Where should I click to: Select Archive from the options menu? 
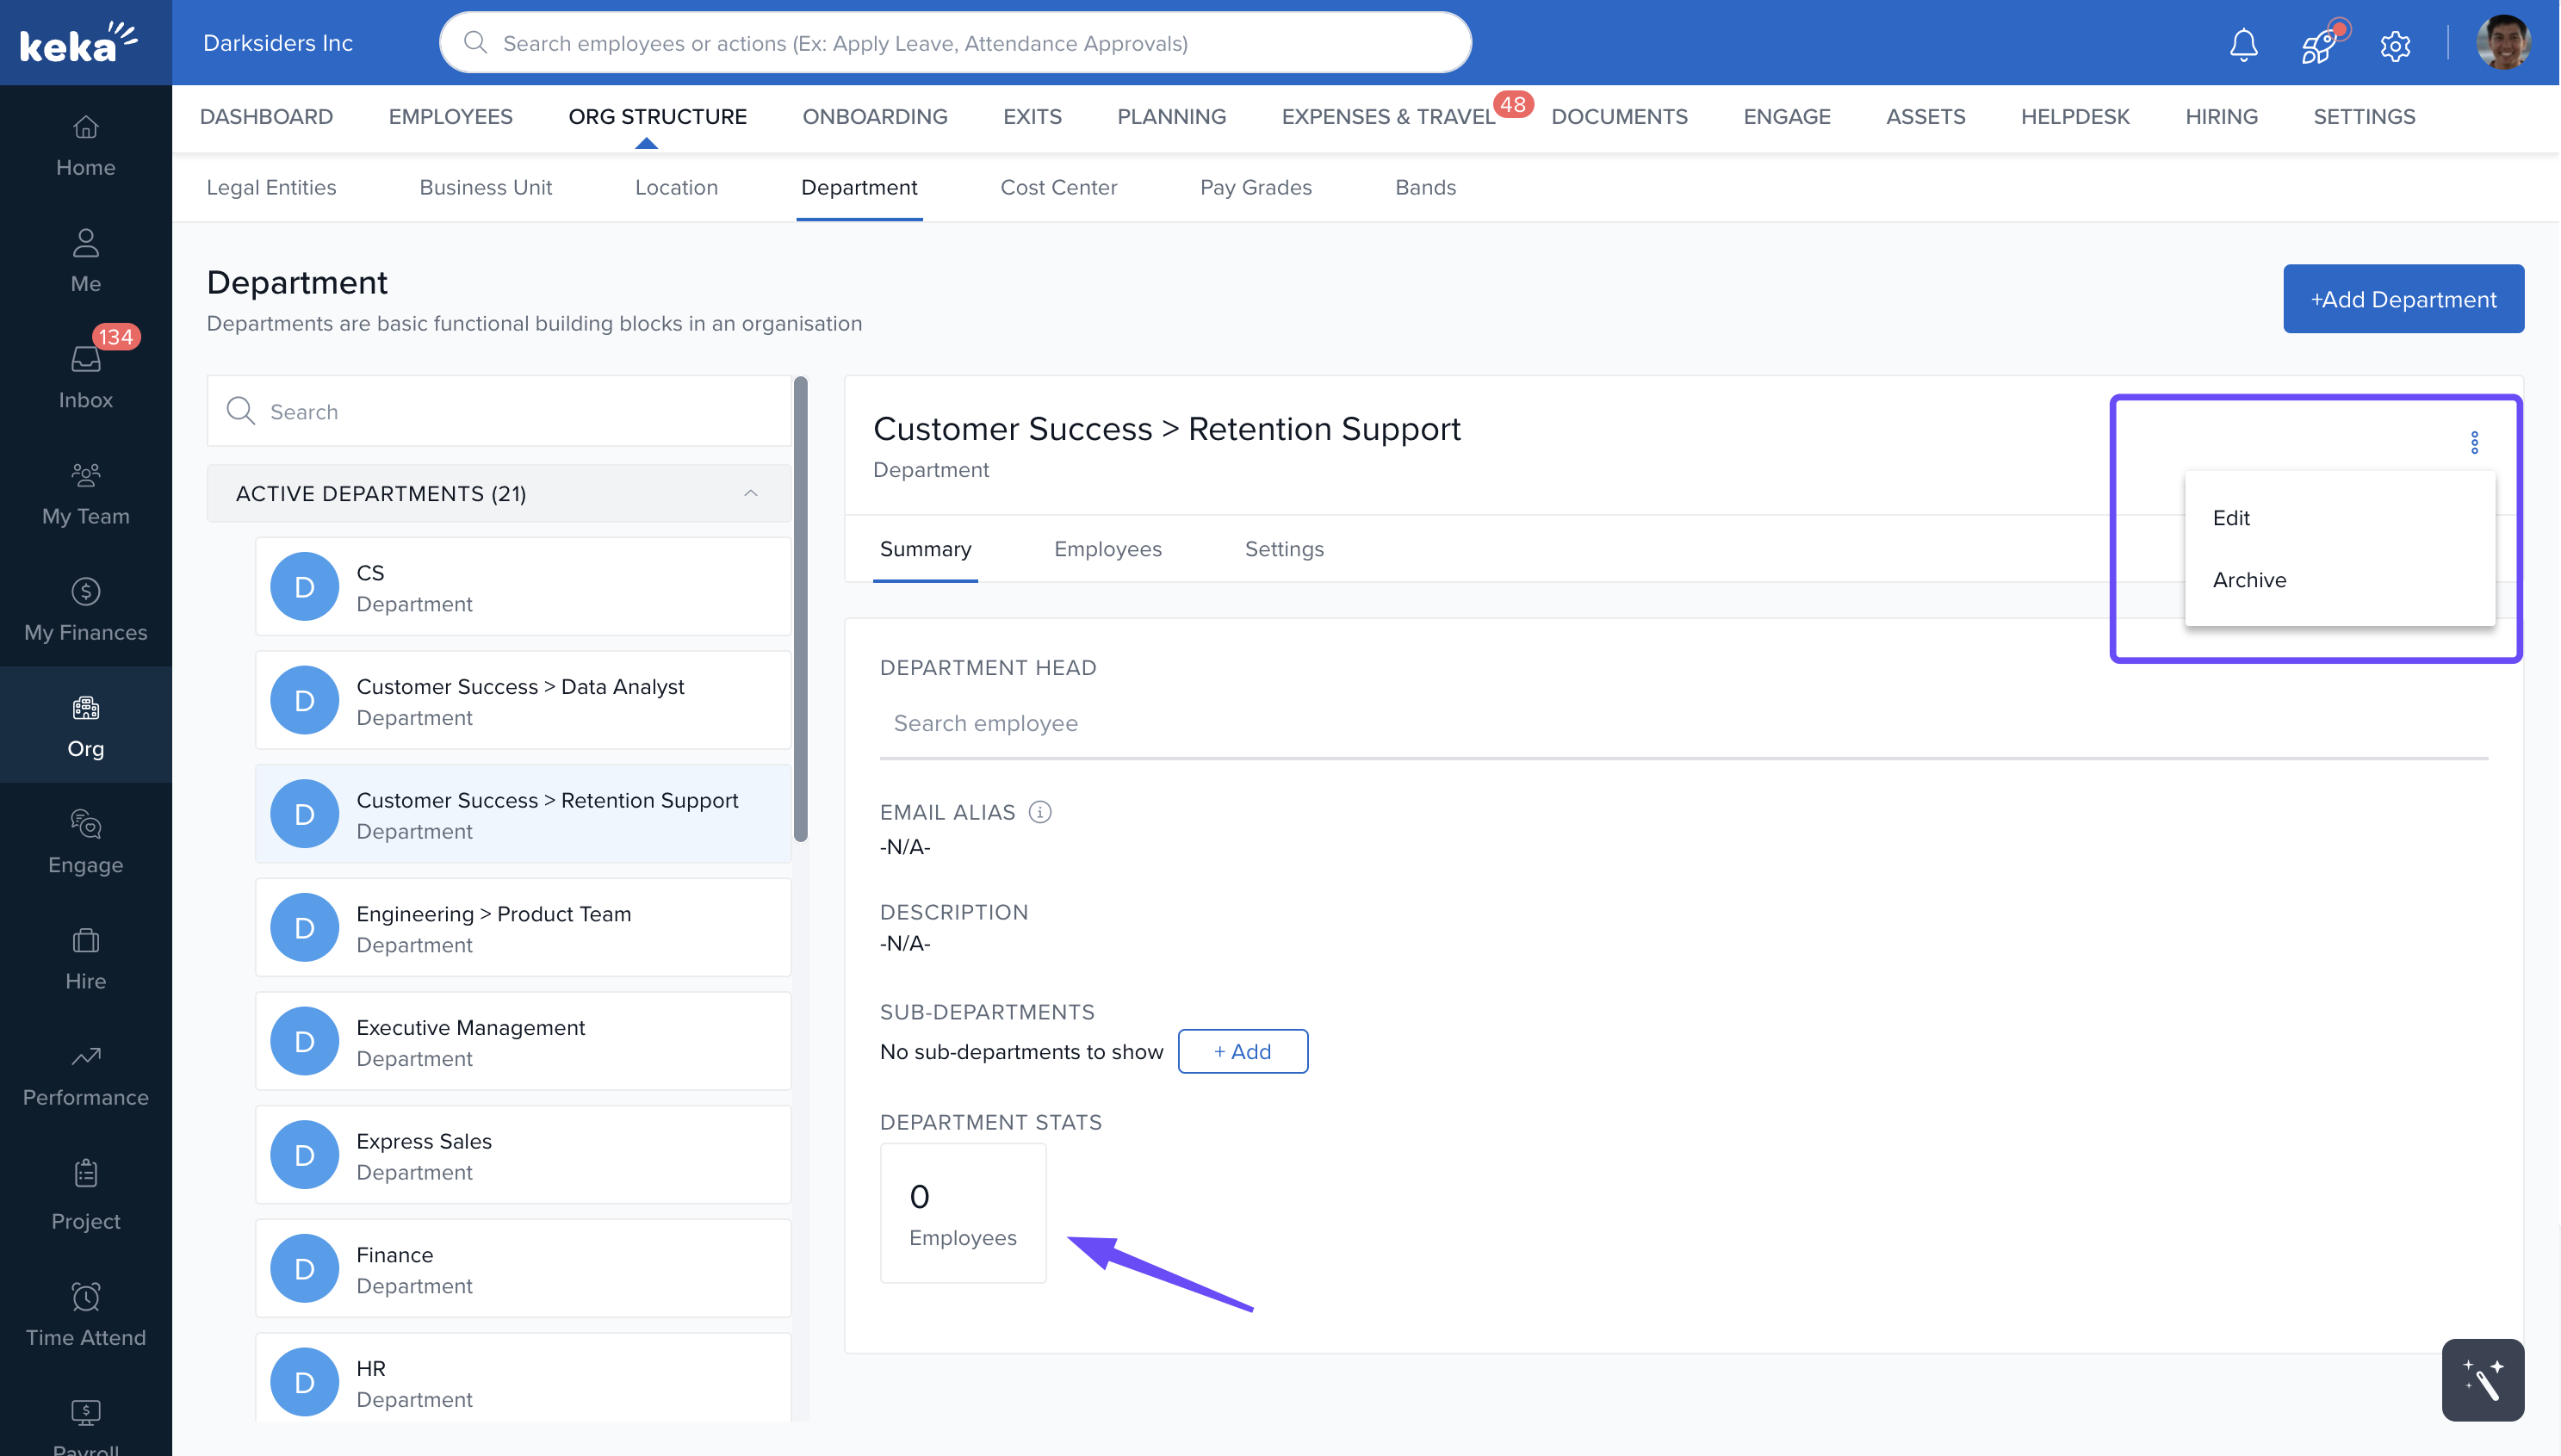point(2248,580)
